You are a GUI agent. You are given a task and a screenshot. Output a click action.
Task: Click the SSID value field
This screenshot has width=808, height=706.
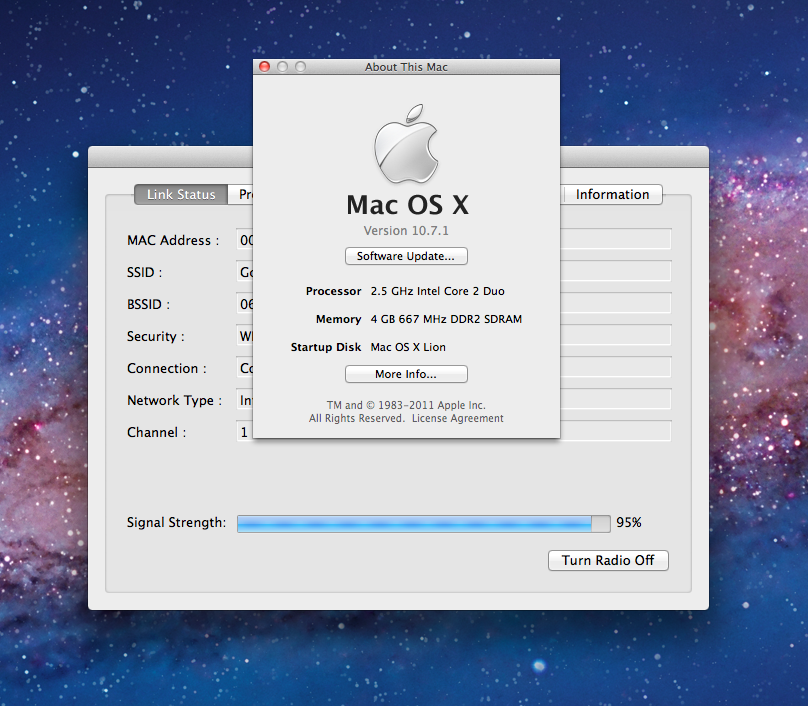(244, 272)
